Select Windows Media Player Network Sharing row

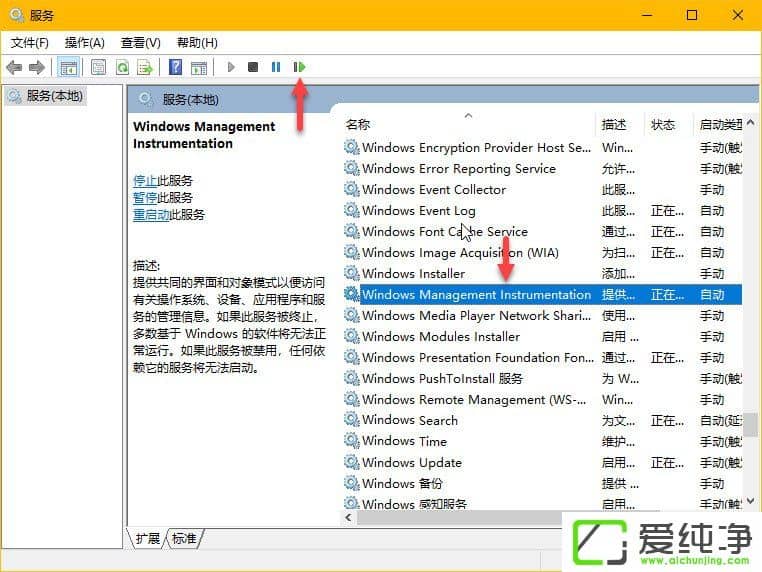[543, 315]
